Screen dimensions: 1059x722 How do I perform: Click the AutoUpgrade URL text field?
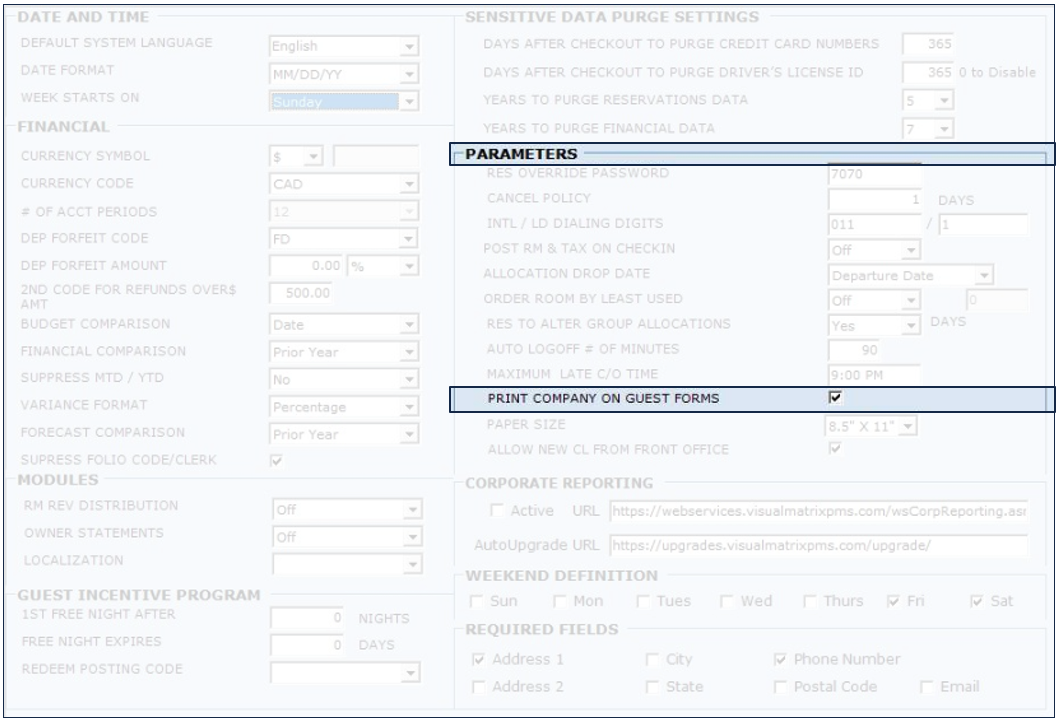click(x=817, y=547)
